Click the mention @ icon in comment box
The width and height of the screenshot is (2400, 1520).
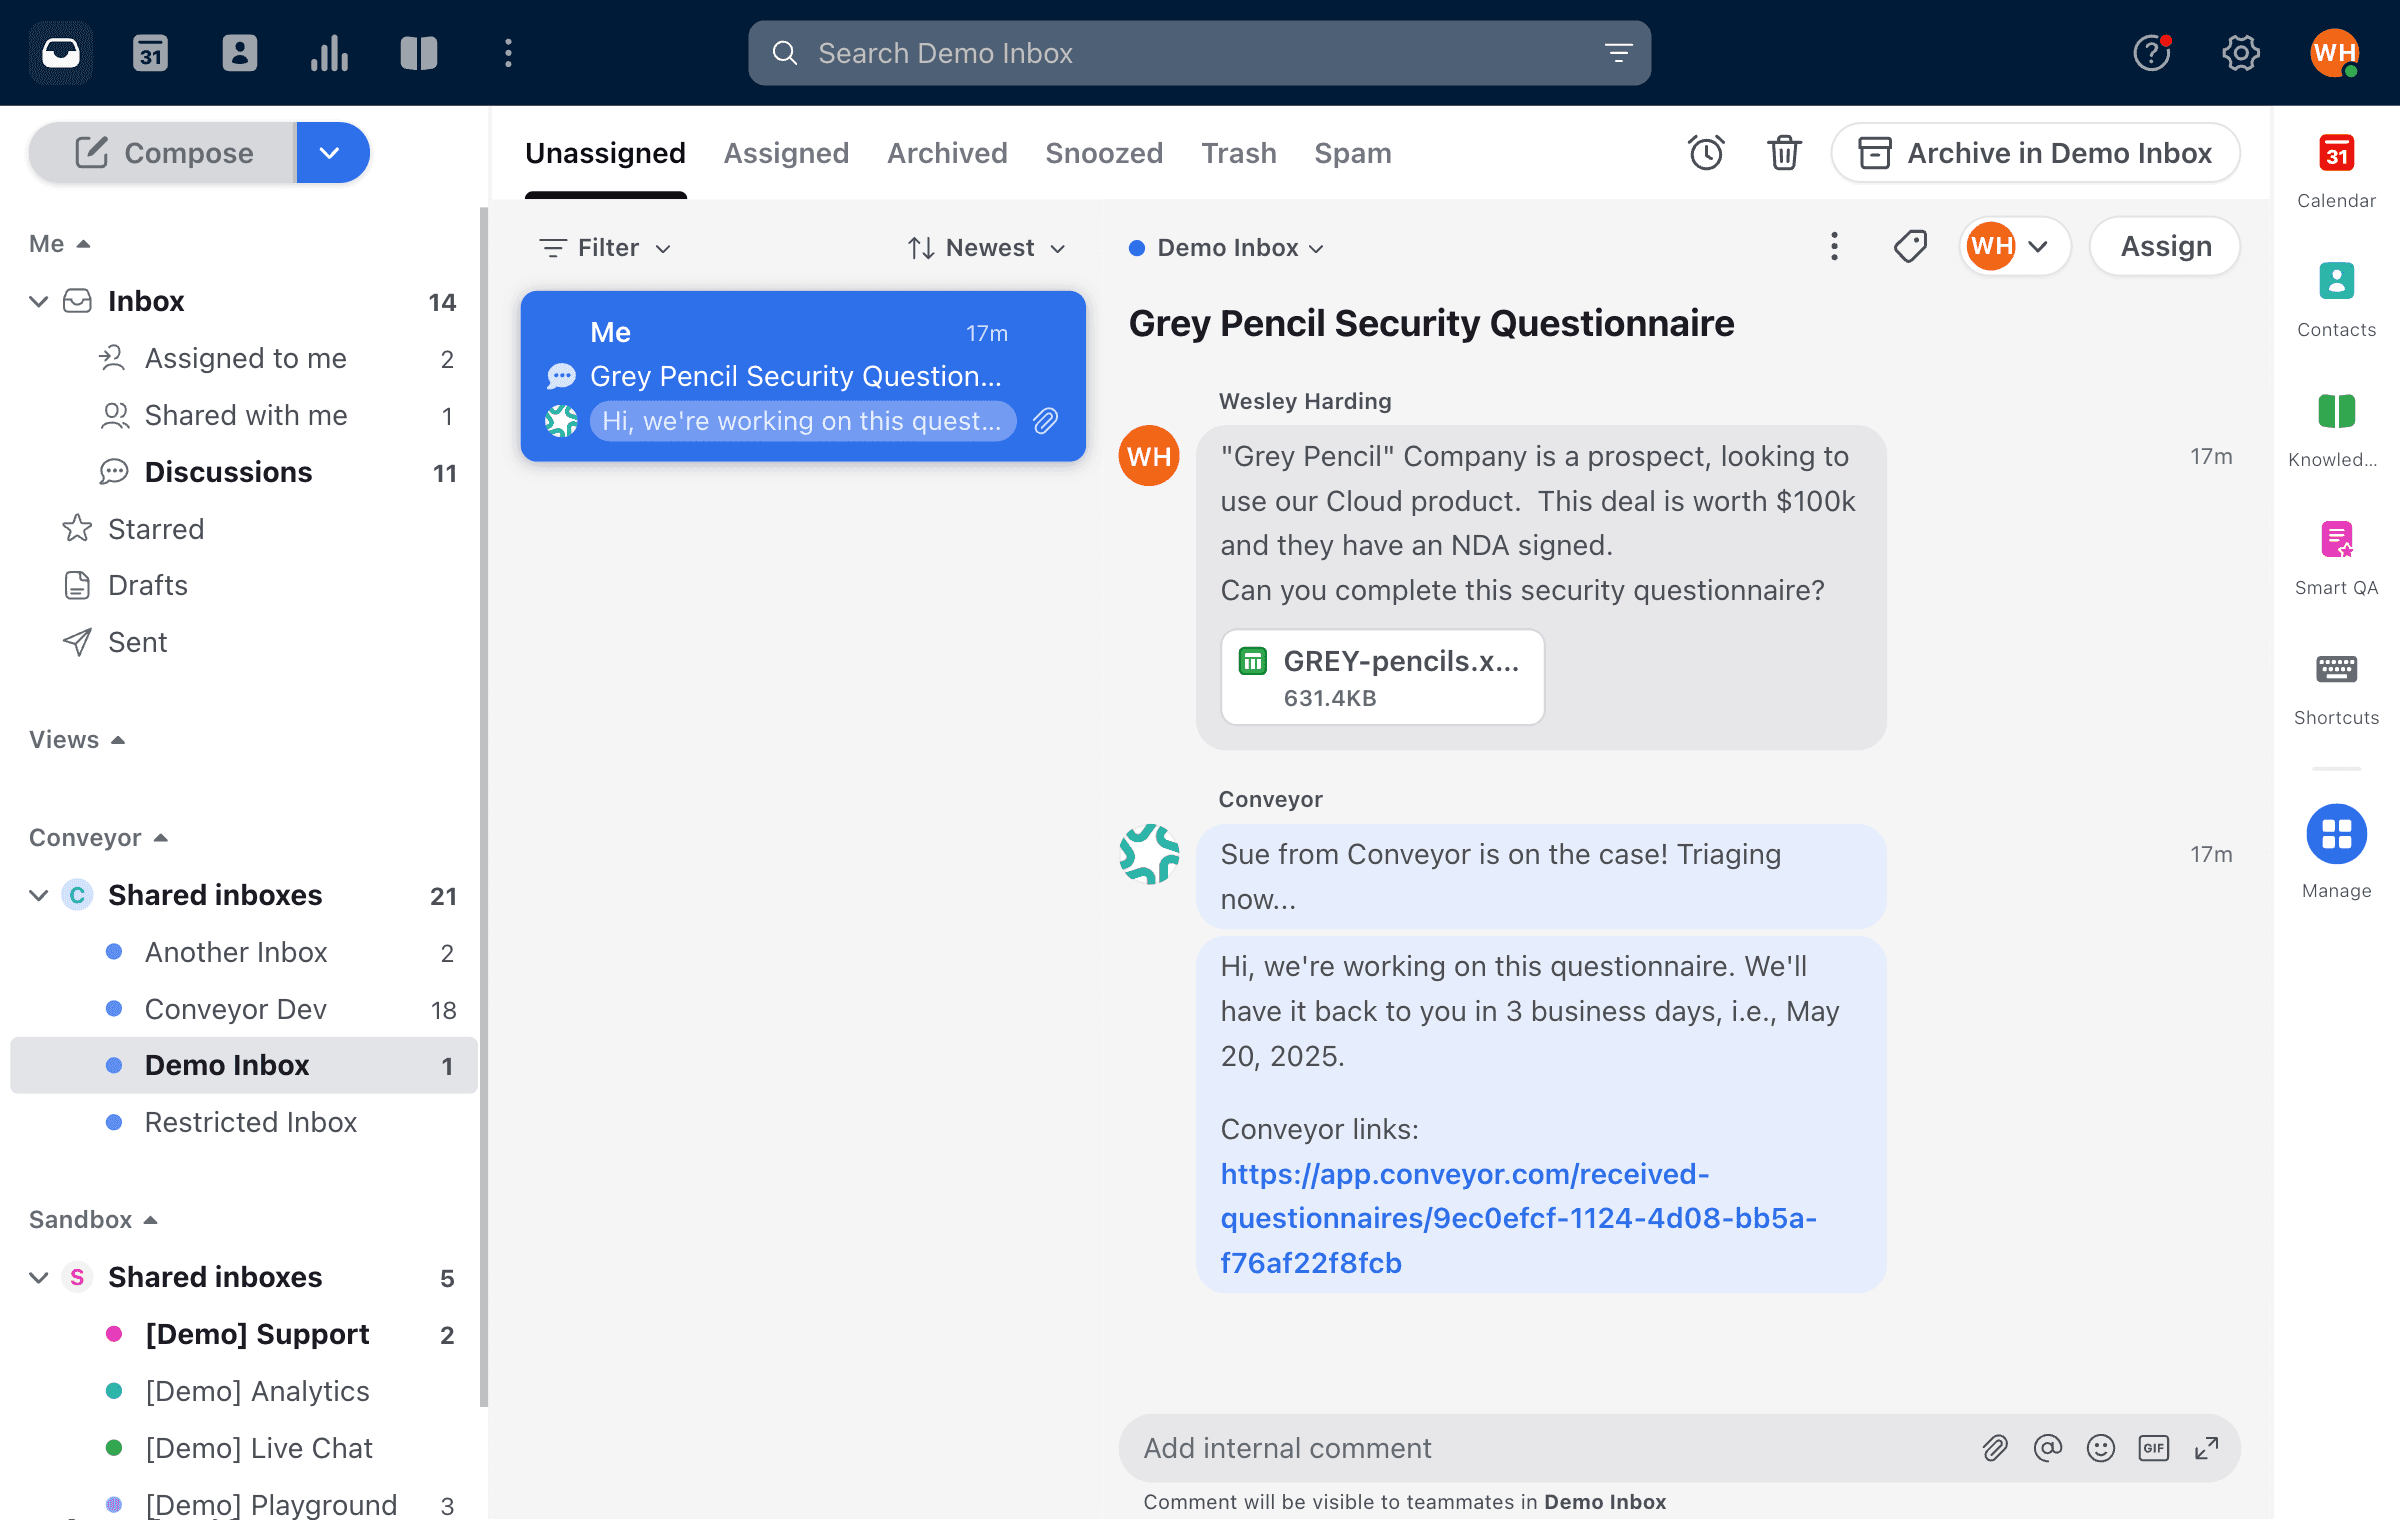point(2048,1448)
